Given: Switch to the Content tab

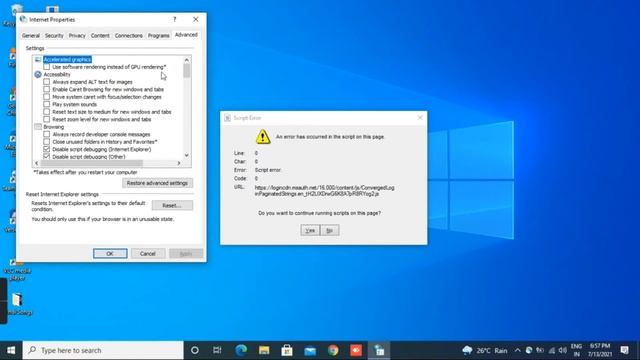Looking at the screenshot, I should 100,36.
